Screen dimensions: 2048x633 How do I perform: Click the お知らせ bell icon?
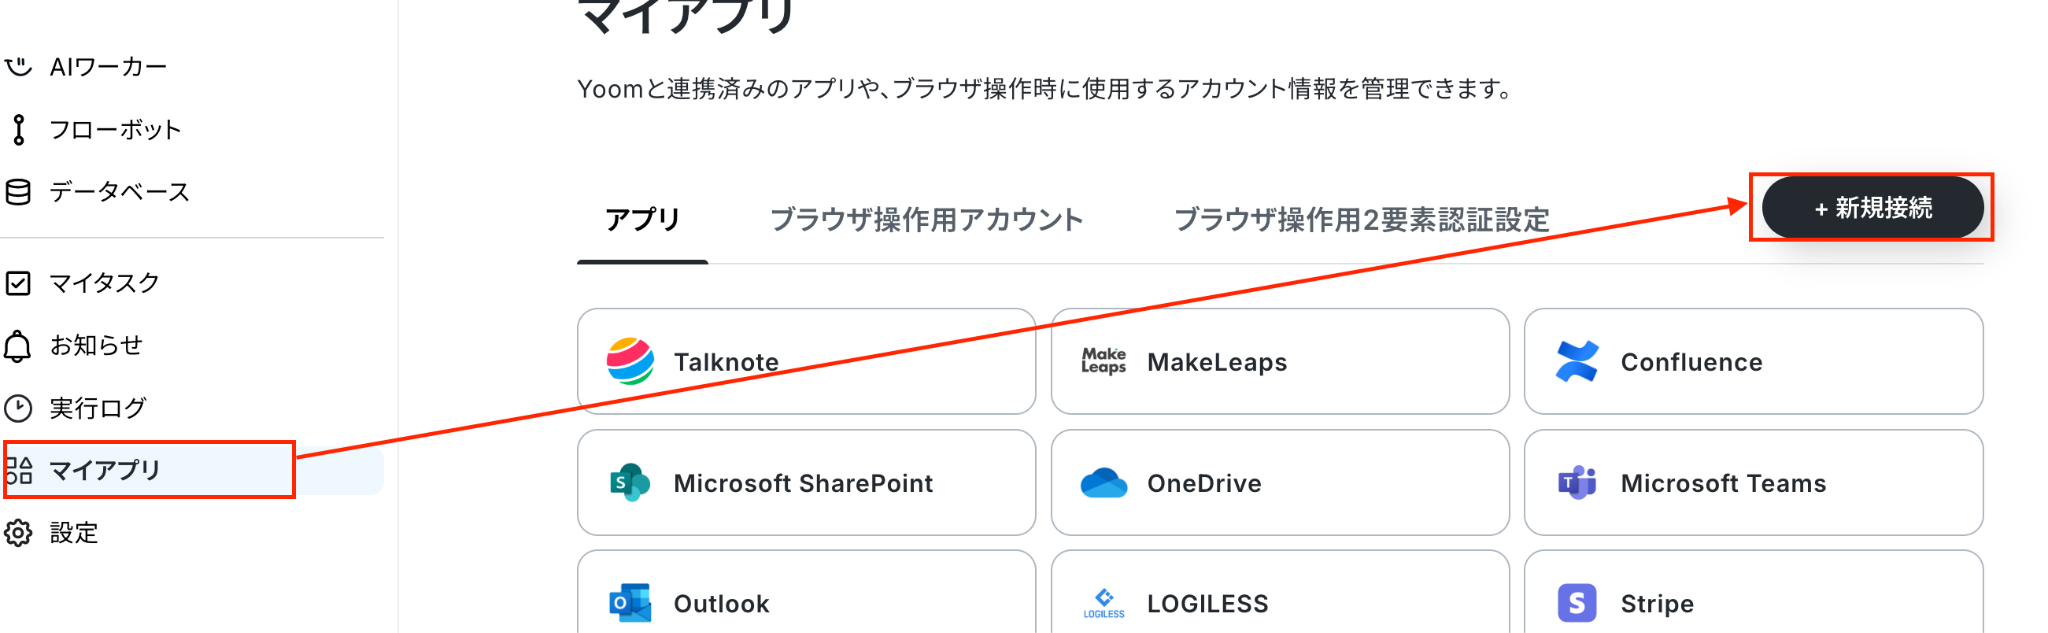tap(18, 346)
